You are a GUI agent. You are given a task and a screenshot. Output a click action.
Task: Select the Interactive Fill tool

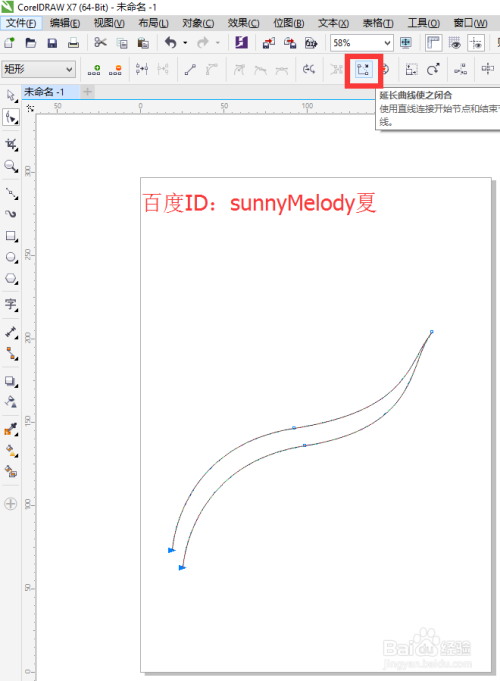pos(11,450)
